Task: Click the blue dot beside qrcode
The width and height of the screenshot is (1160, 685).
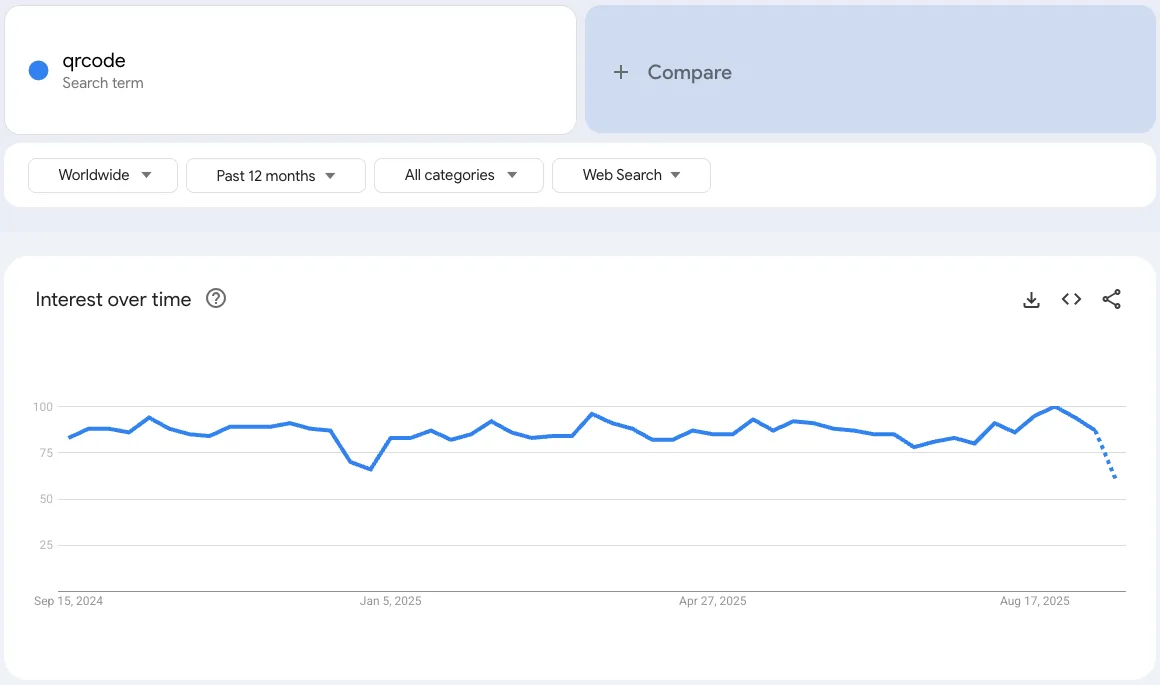Action: pyautogui.click(x=38, y=70)
